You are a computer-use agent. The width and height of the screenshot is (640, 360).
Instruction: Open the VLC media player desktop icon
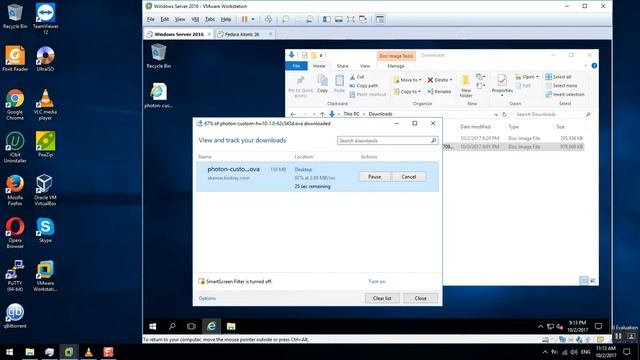coord(45,104)
